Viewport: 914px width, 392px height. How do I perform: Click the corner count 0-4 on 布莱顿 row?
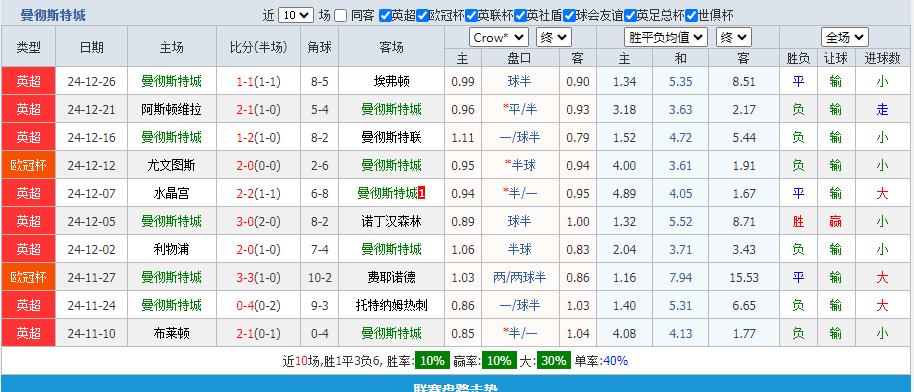click(x=319, y=334)
